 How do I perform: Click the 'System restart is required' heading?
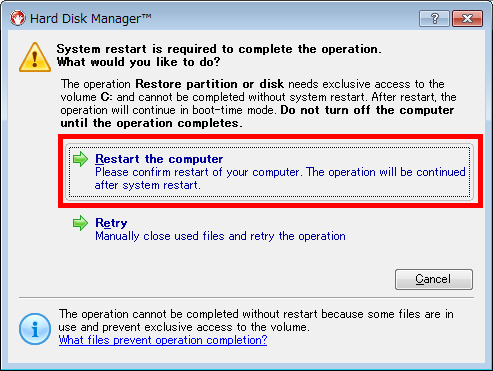[x=219, y=49]
